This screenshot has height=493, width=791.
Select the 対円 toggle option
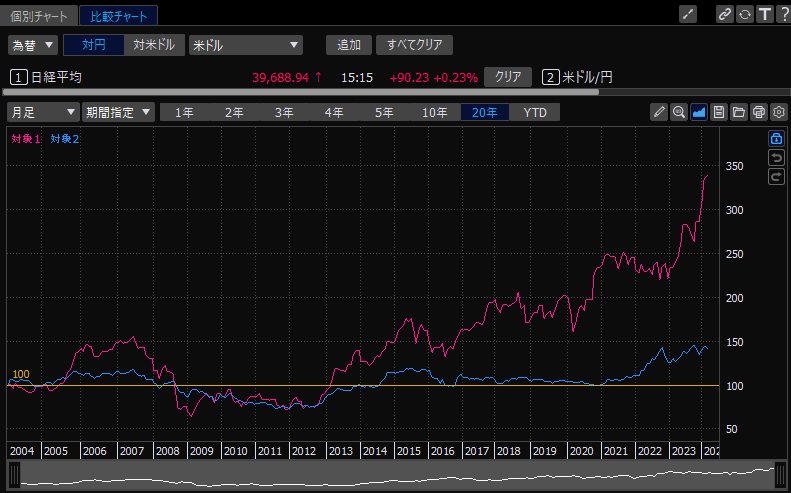[94, 45]
